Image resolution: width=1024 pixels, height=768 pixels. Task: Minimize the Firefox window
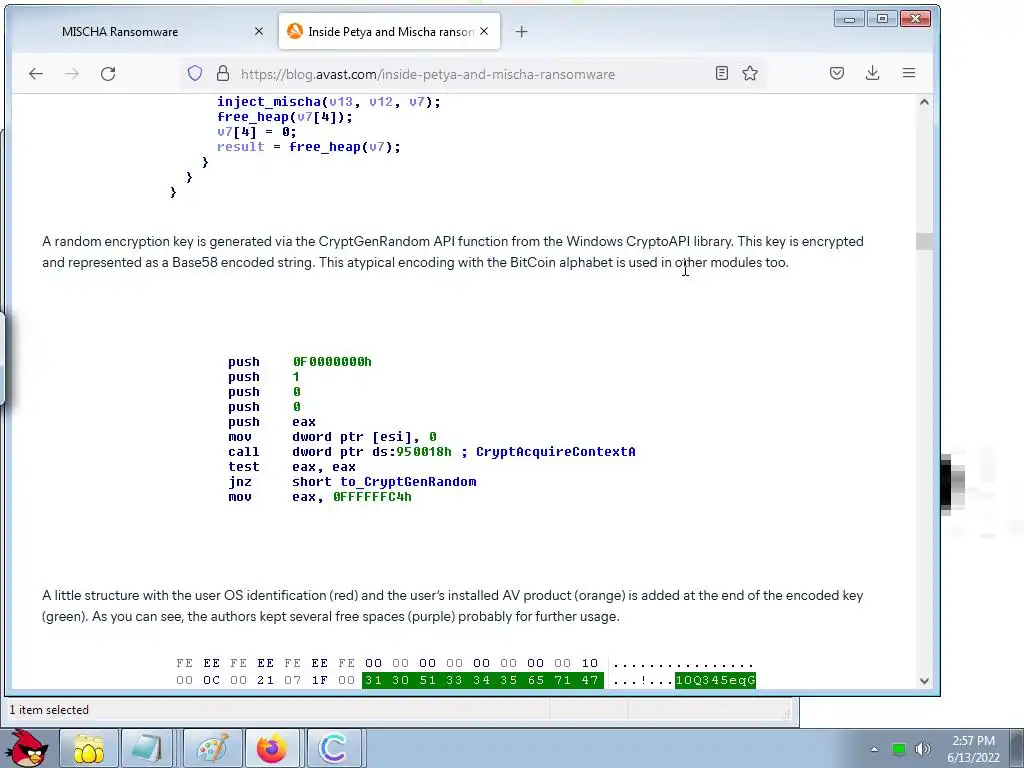849,19
